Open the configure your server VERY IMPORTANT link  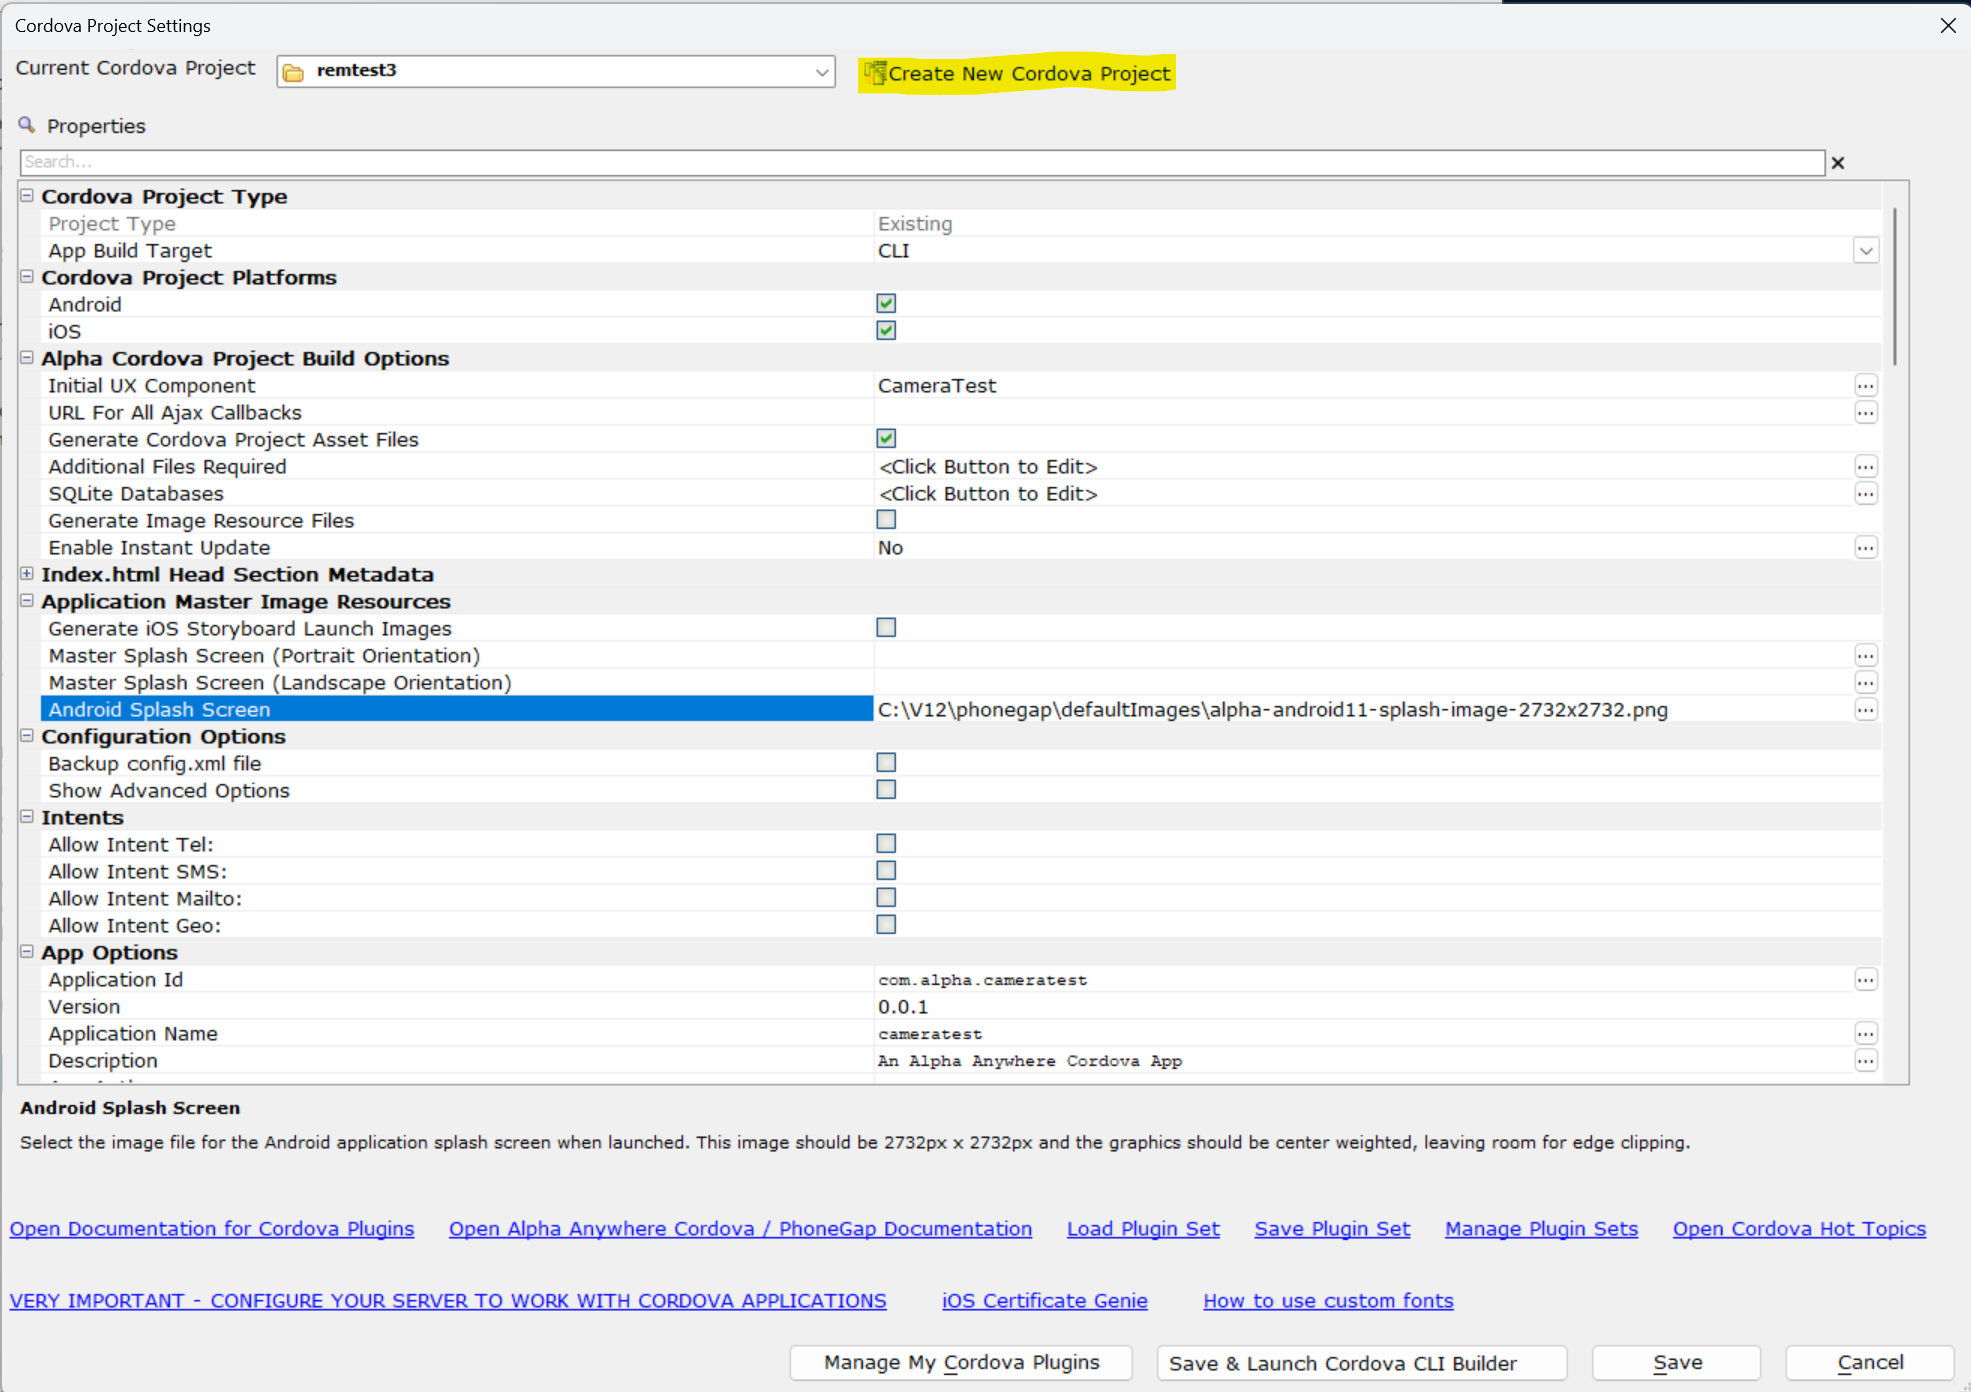(x=448, y=1301)
